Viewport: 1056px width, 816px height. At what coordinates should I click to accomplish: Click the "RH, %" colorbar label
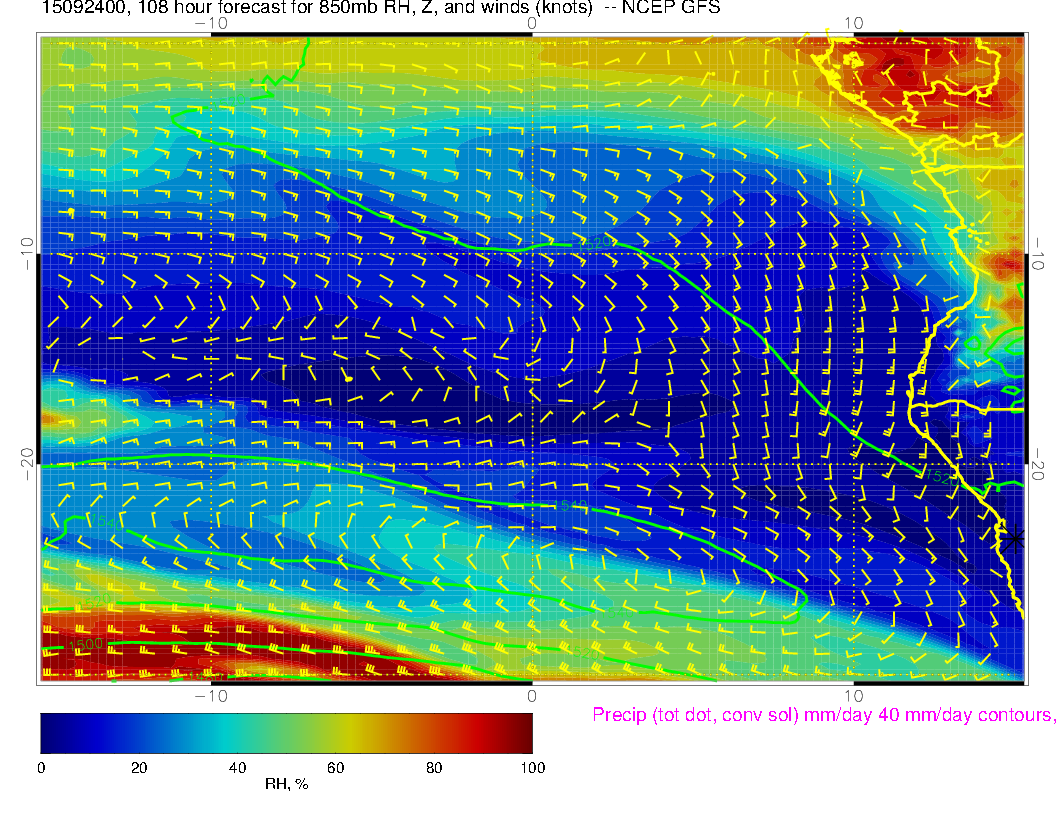click(x=286, y=785)
